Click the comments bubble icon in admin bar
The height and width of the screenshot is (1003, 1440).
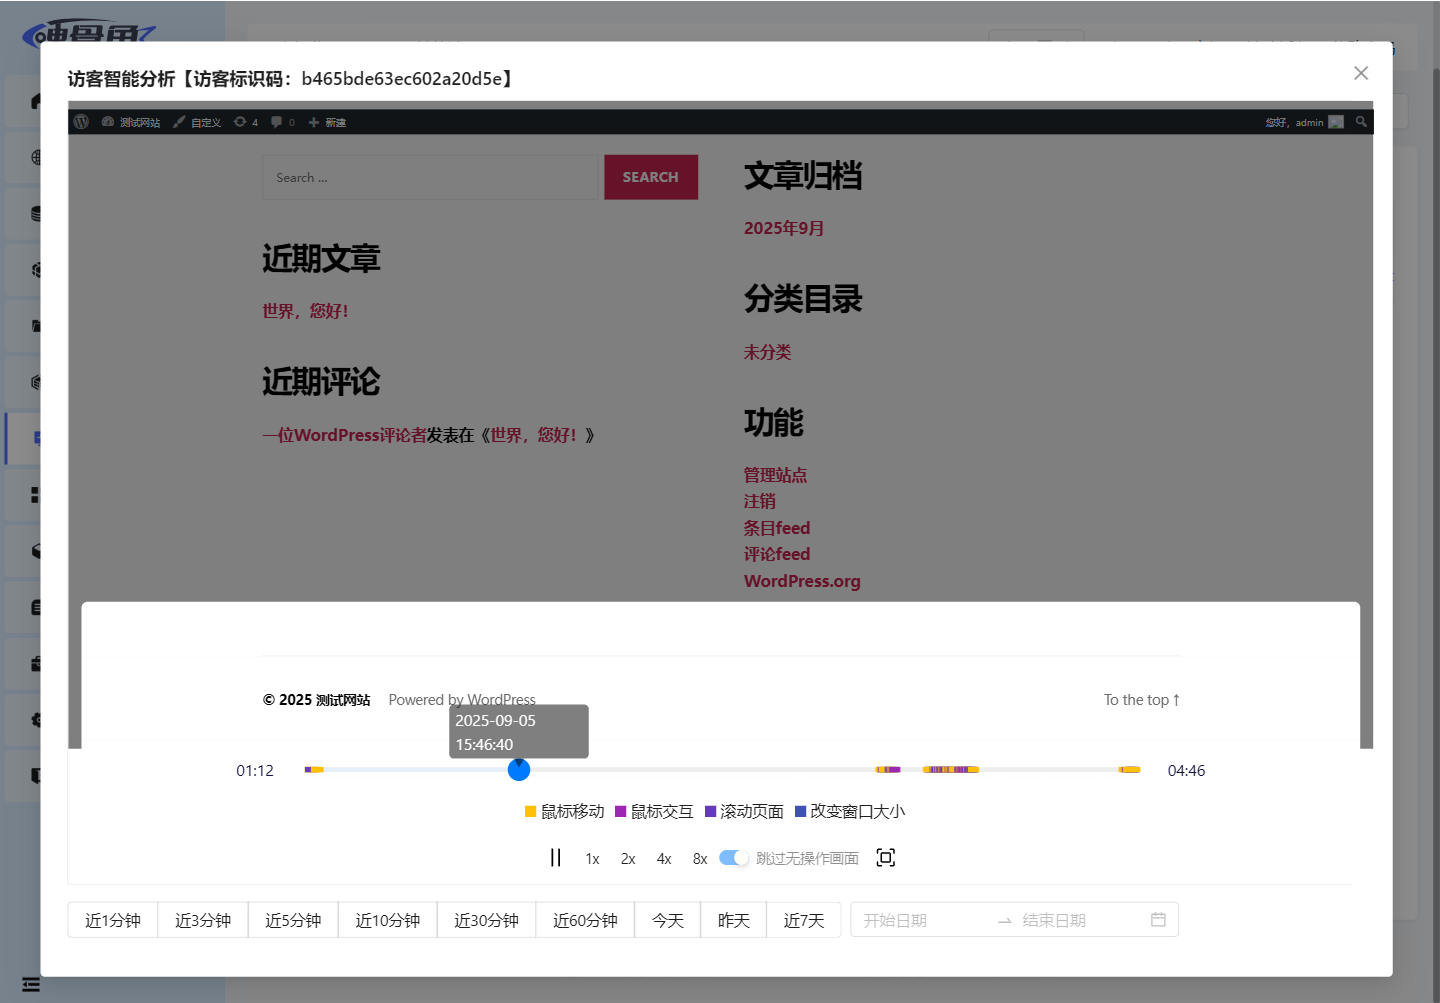[x=277, y=122]
